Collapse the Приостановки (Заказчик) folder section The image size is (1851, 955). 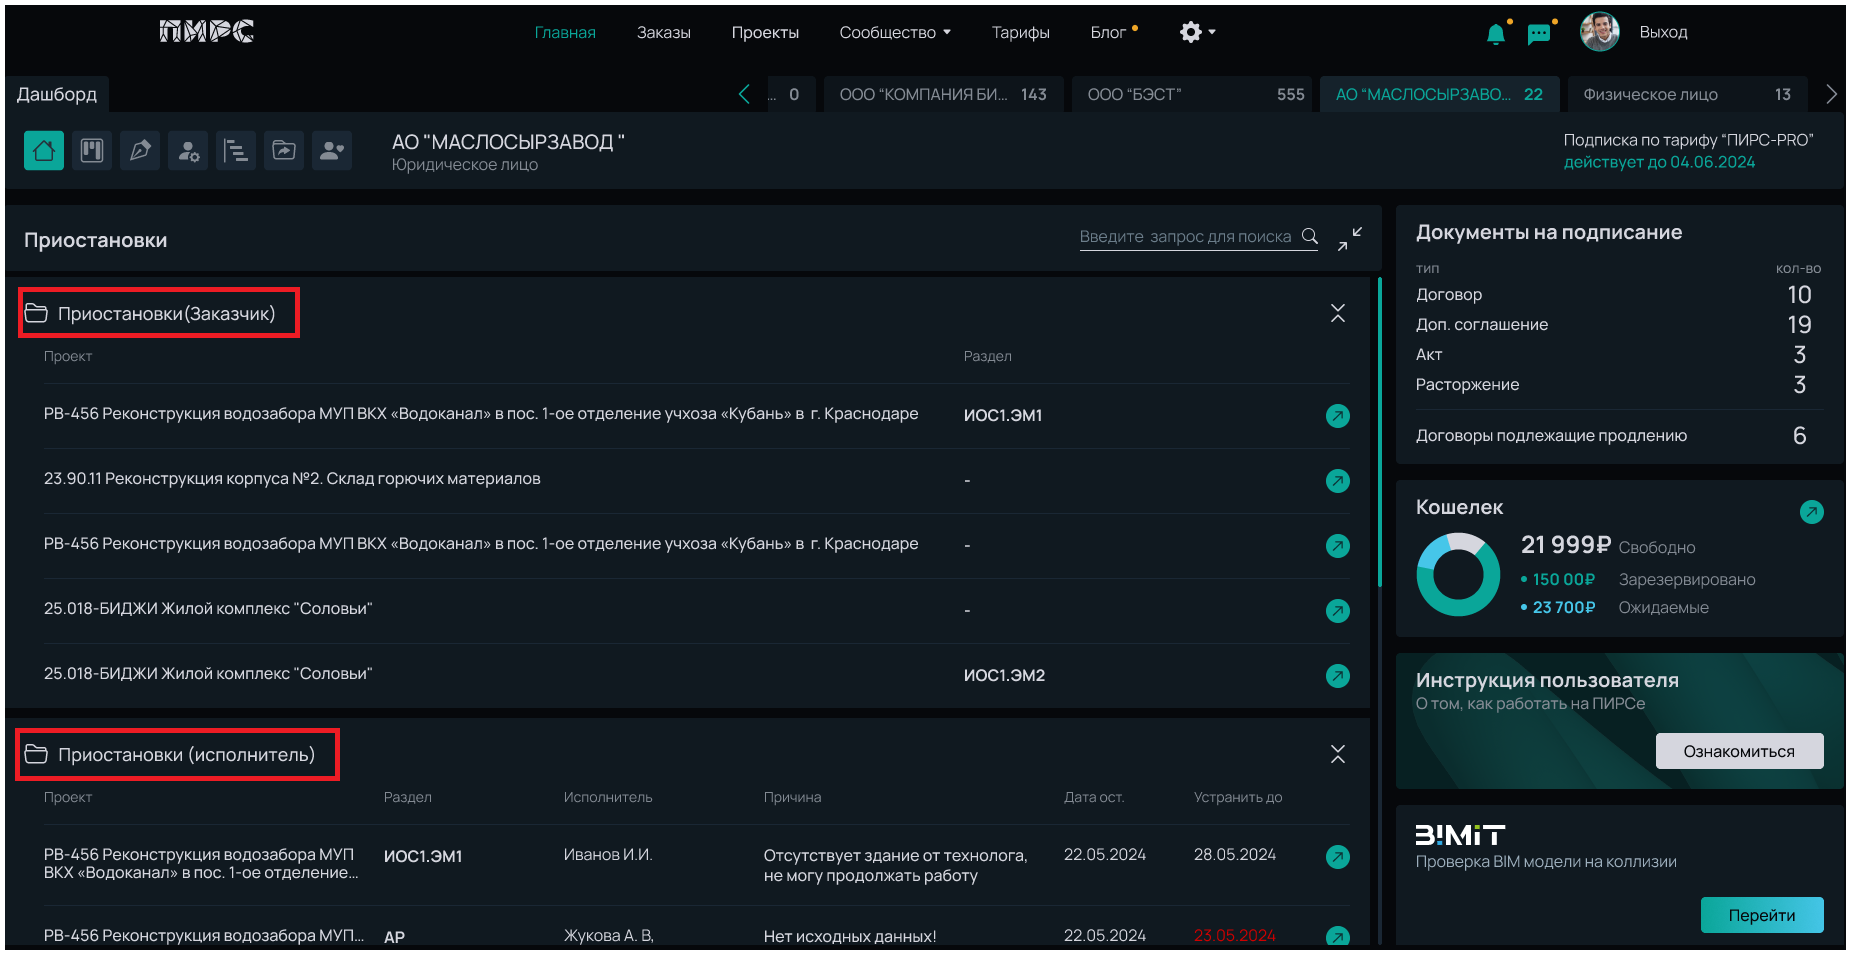(1337, 313)
